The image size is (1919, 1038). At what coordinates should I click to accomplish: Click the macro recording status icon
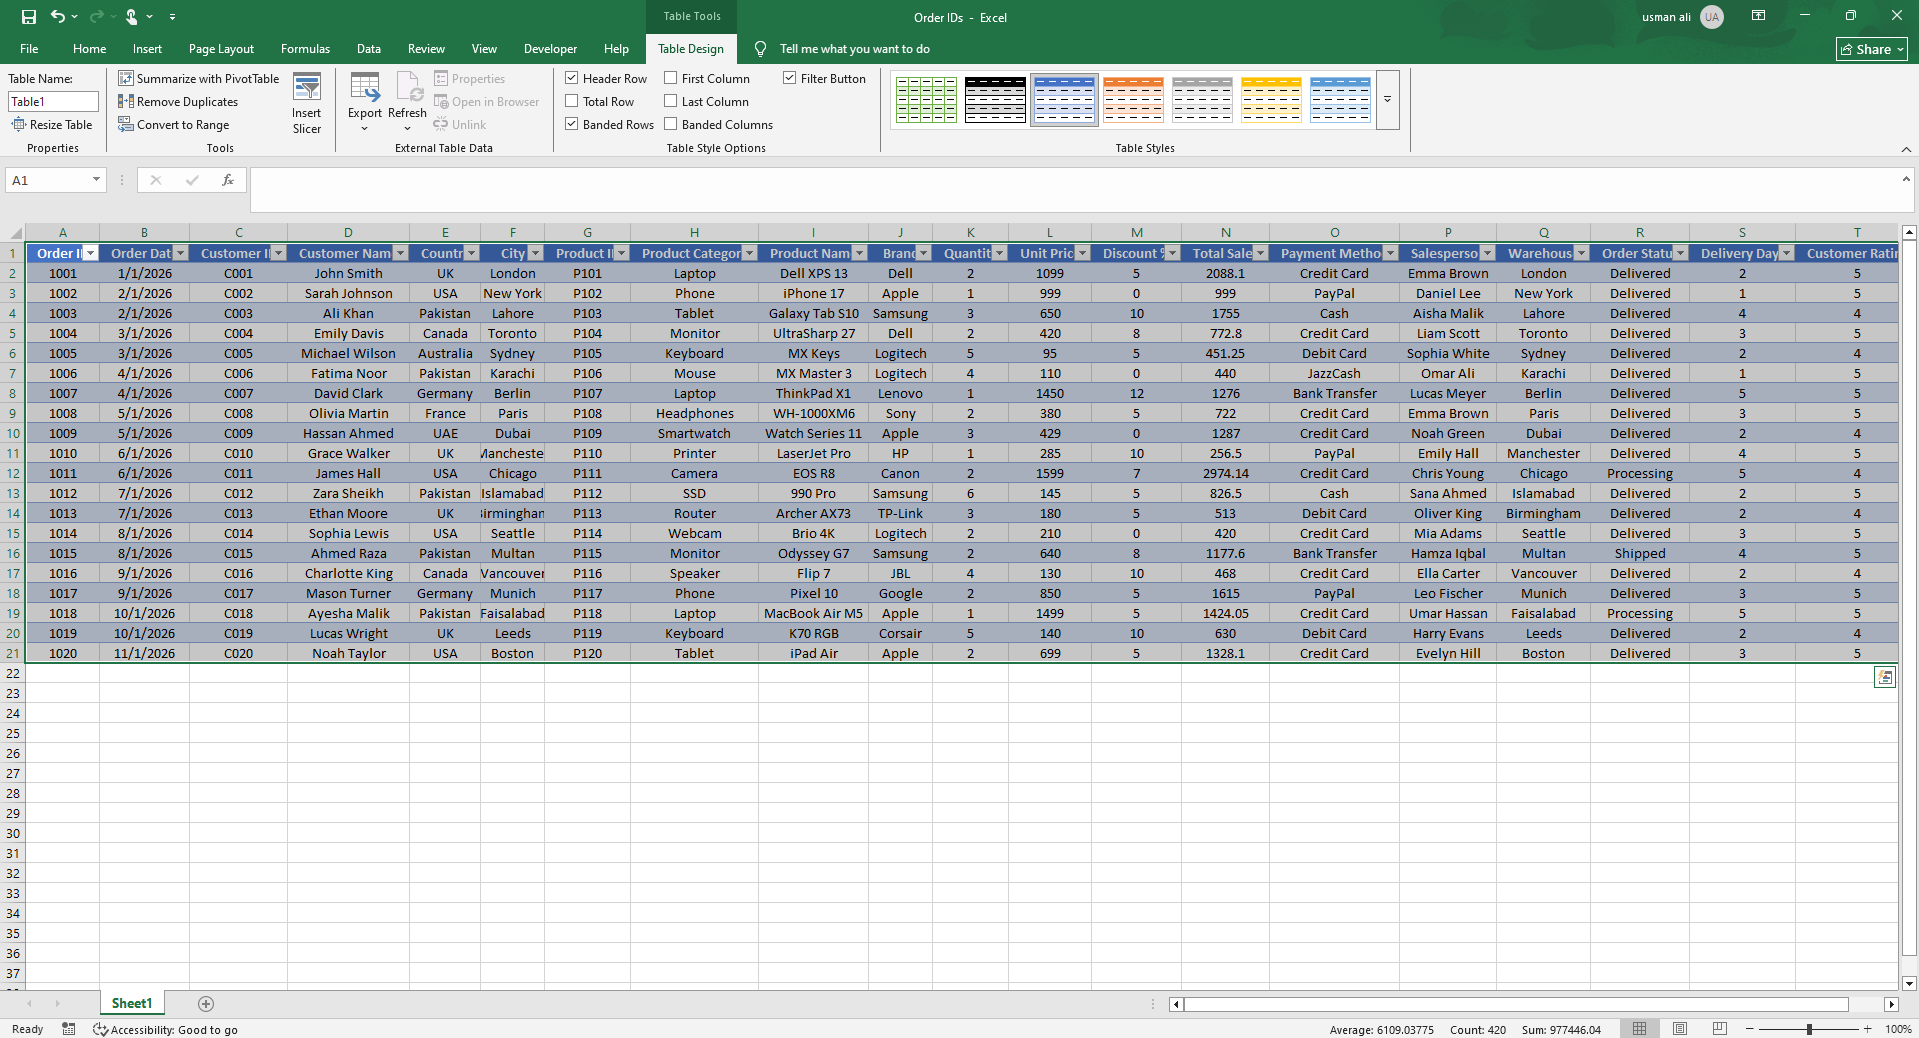(x=68, y=1028)
